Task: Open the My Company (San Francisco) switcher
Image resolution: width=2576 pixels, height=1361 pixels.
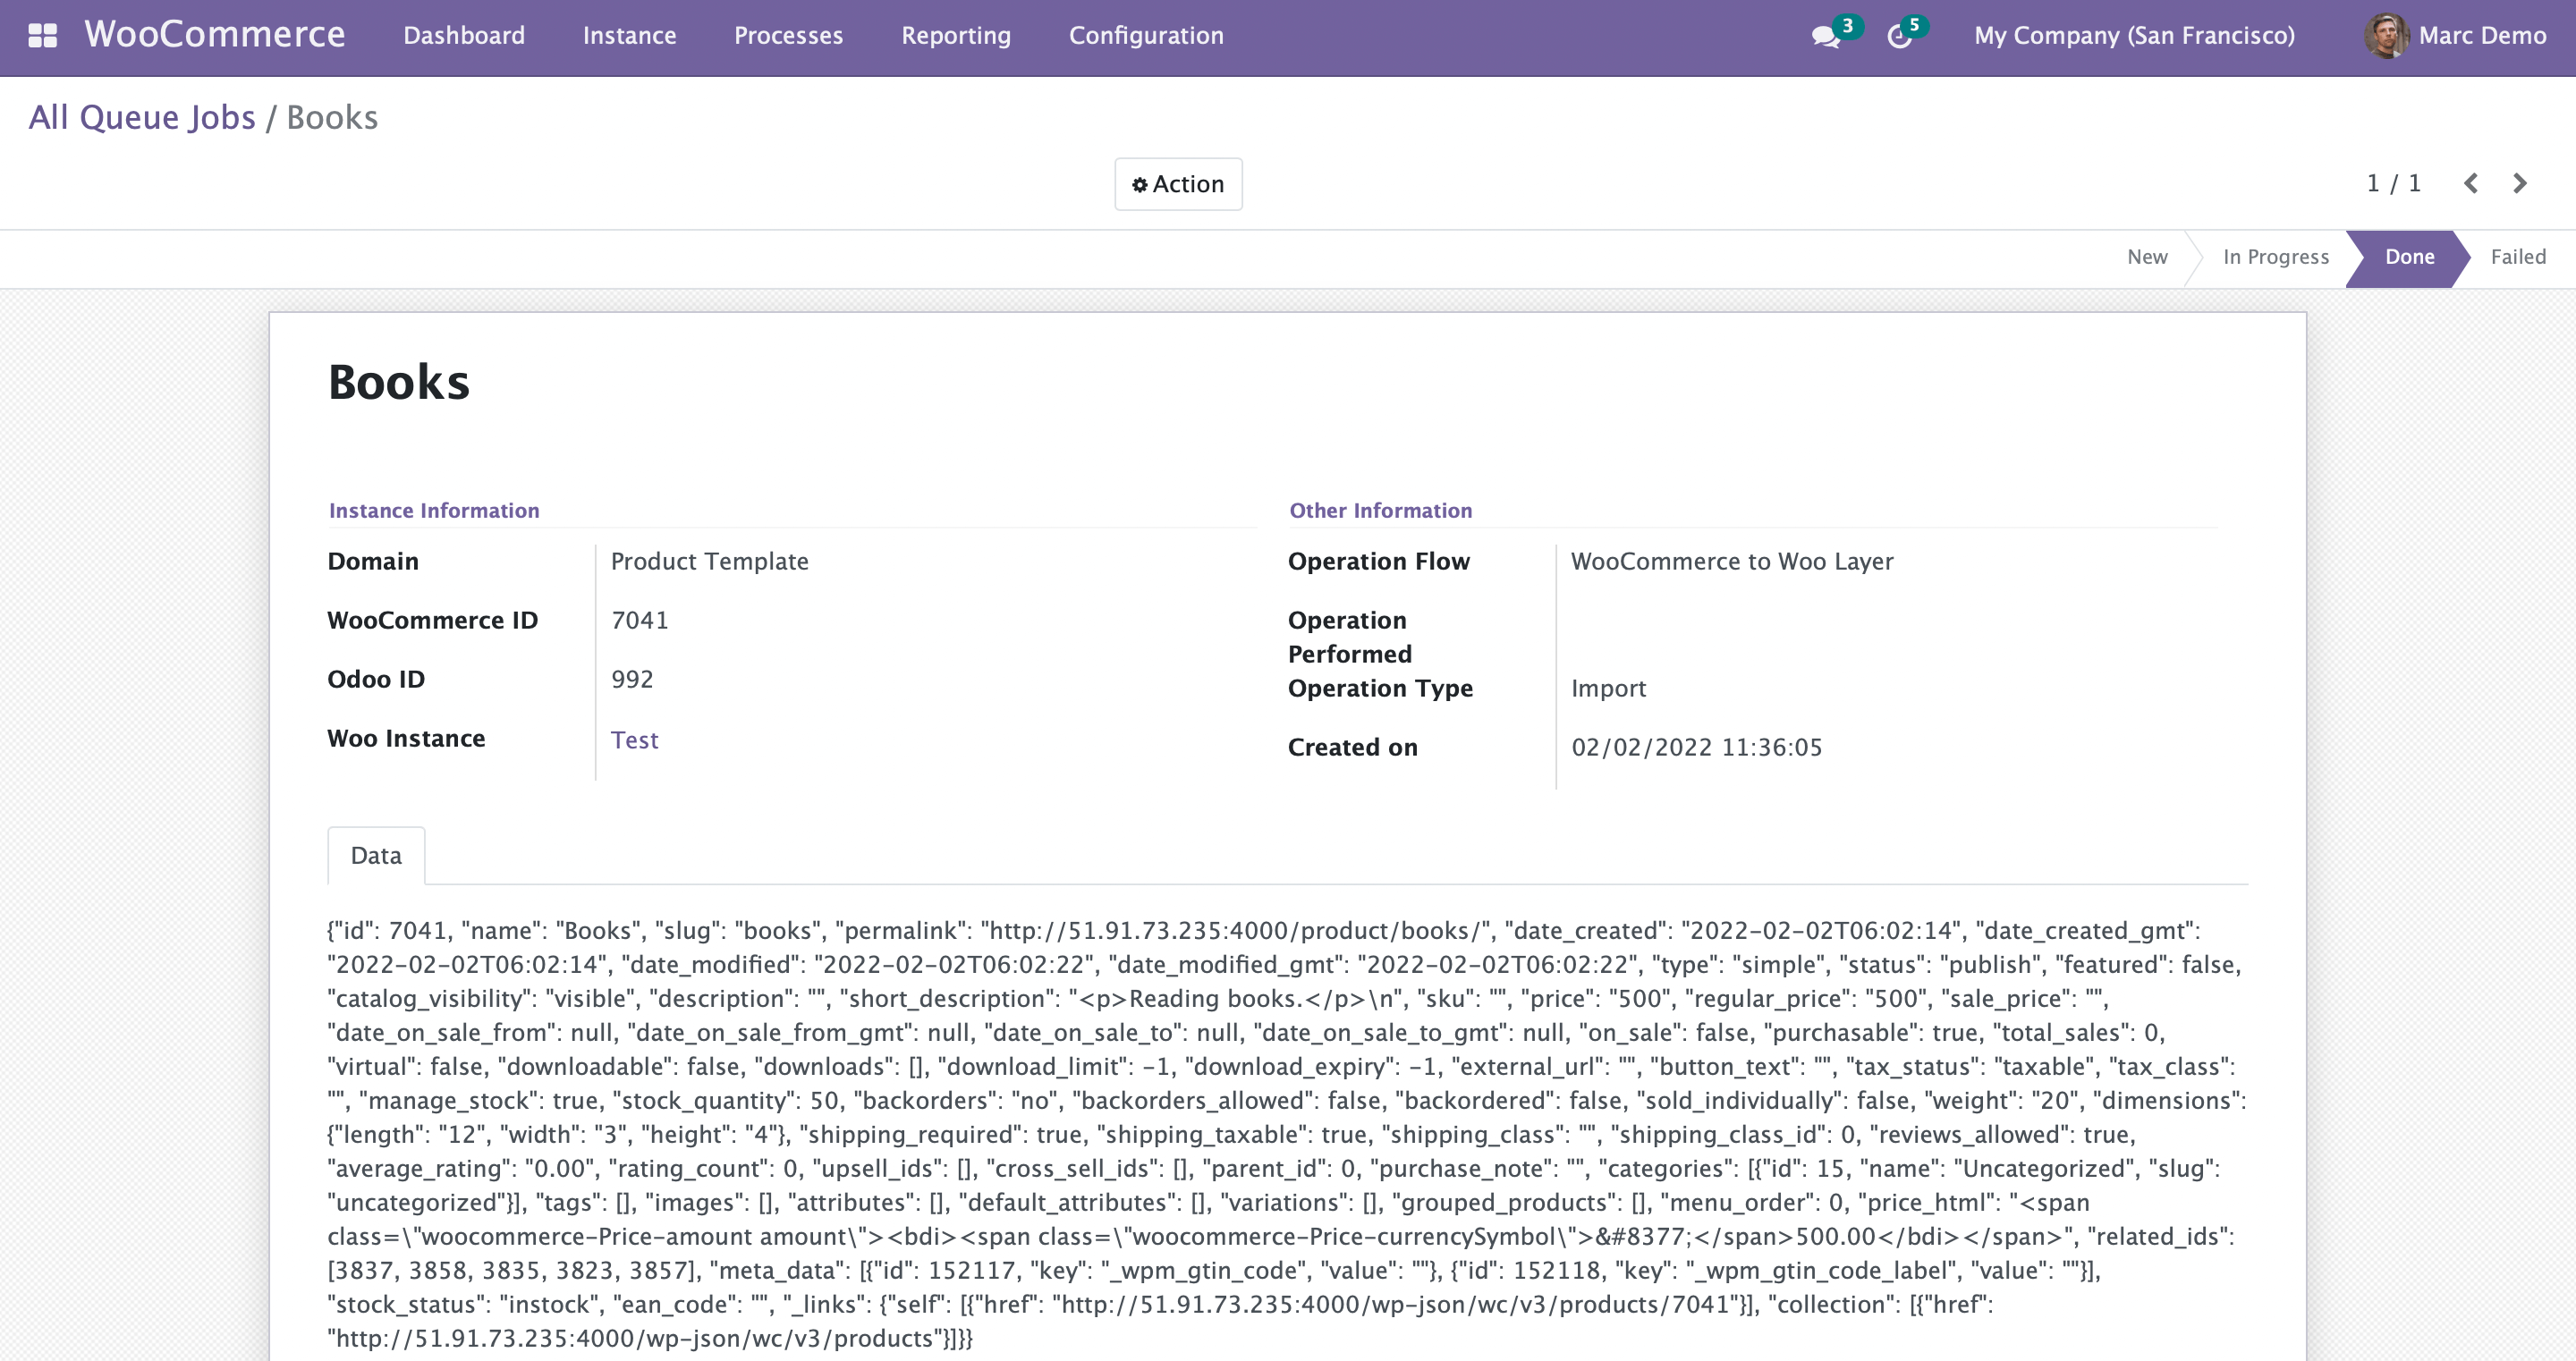Action: click(2134, 36)
